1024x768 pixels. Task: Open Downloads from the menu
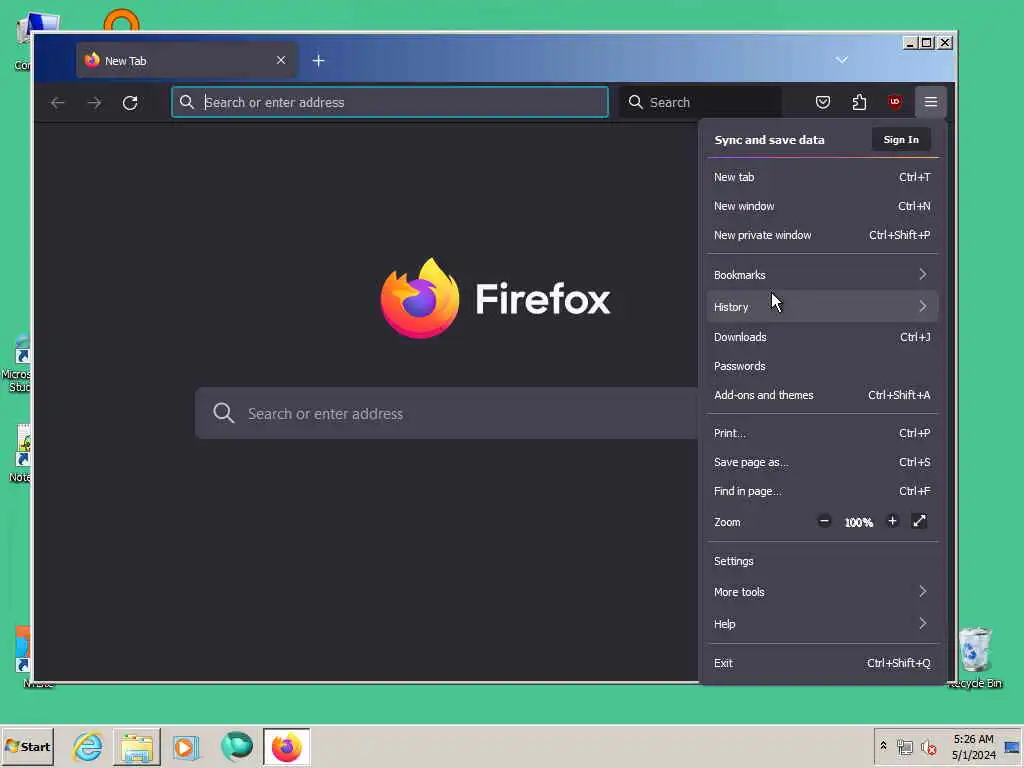click(822, 337)
